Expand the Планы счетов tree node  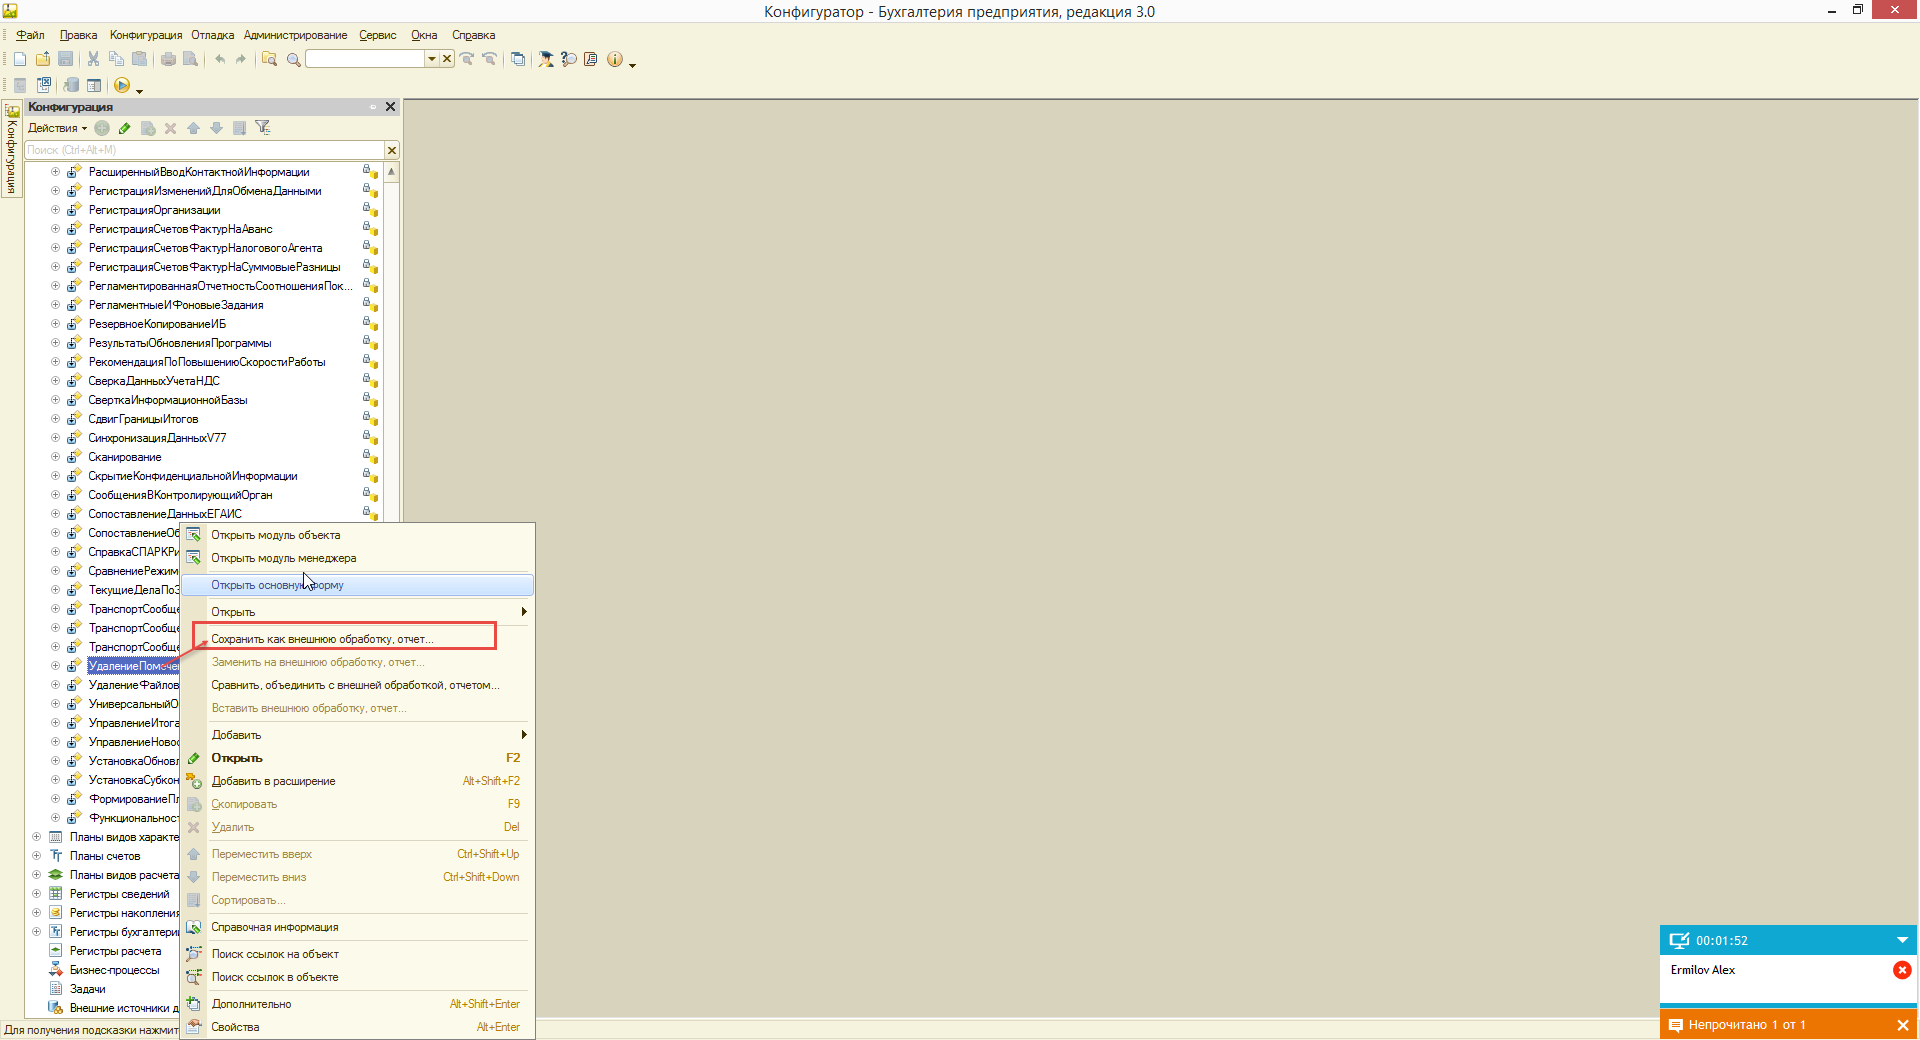[37, 856]
